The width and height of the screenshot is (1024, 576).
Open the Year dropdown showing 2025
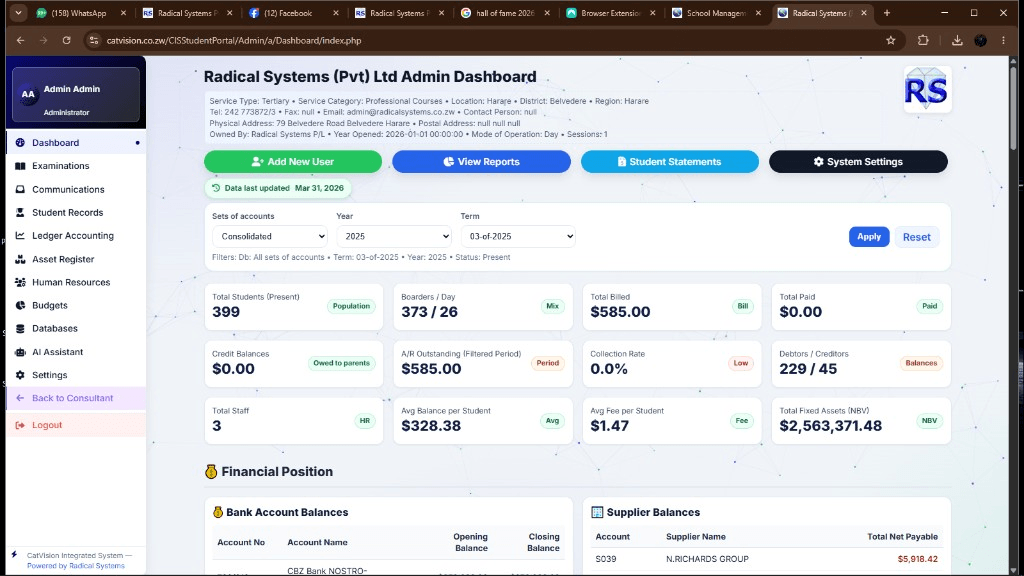coord(394,236)
